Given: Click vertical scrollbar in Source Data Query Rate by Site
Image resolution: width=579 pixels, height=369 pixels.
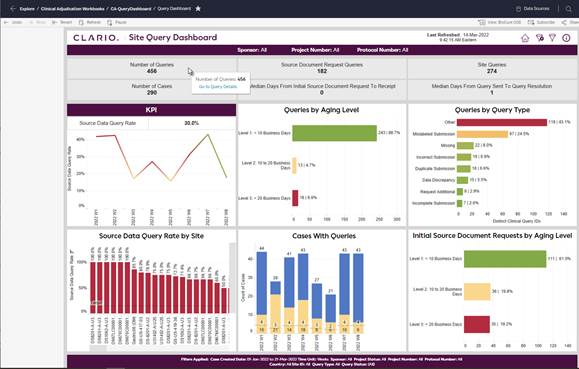Looking at the screenshot, I should (233, 278).
